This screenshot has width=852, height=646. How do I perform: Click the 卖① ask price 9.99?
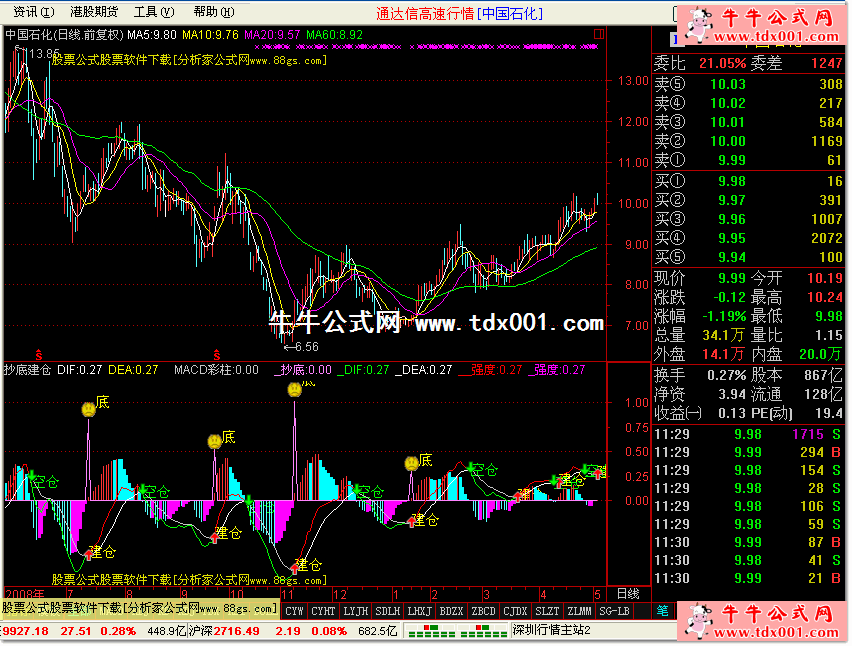point(732,160)
